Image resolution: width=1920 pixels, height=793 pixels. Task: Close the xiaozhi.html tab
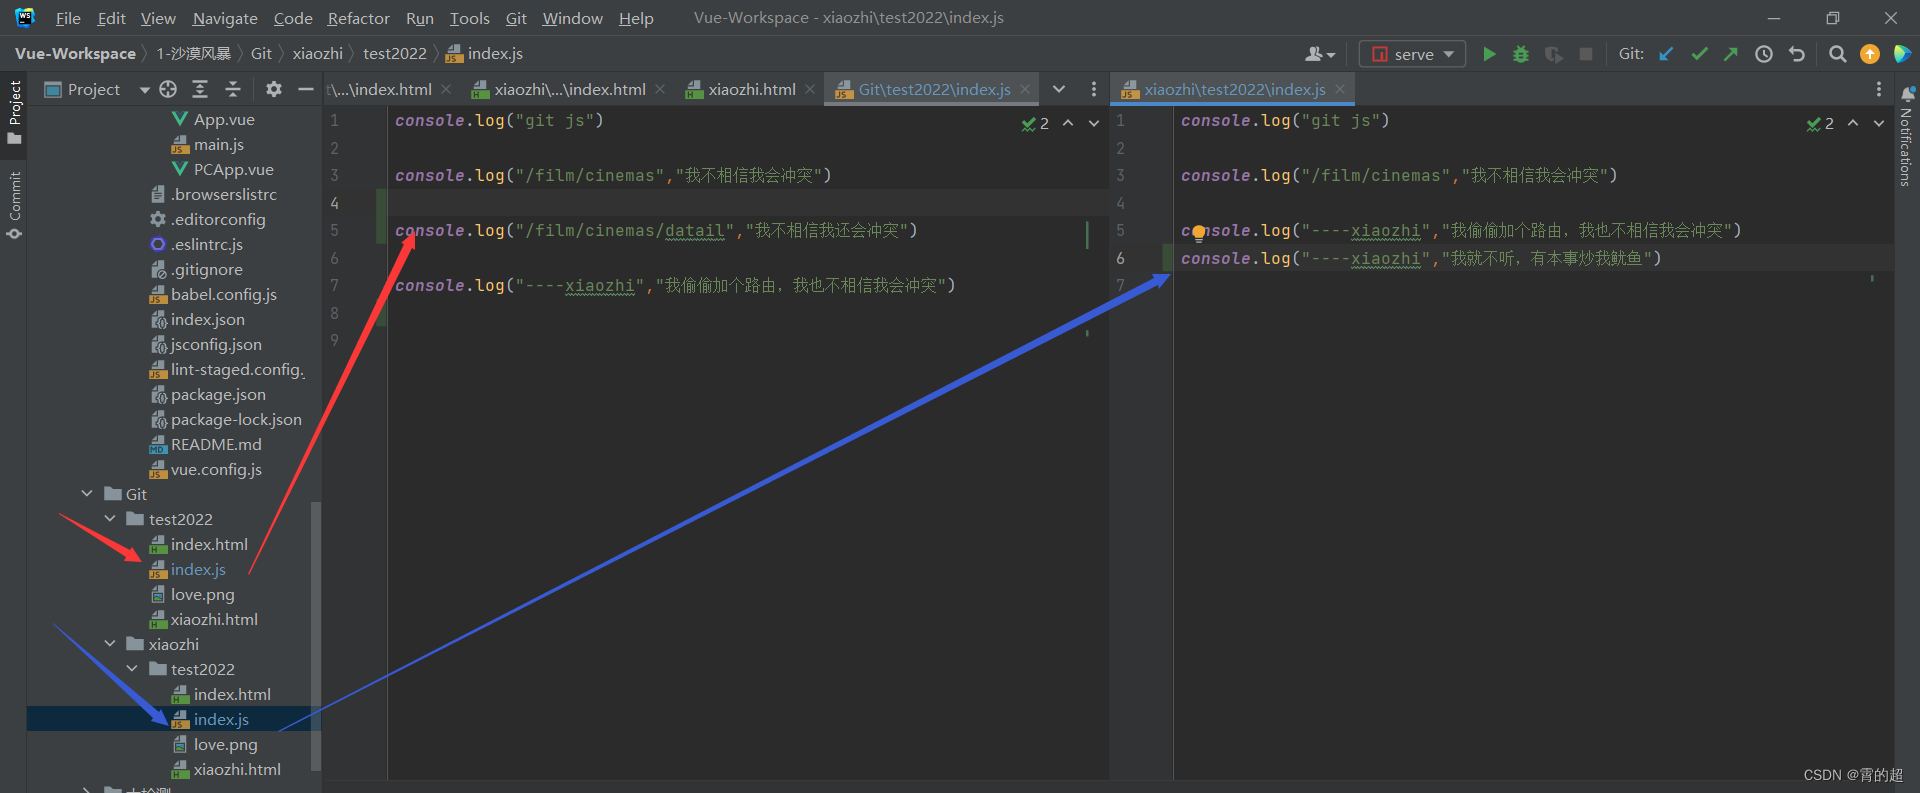pos(810,89)
